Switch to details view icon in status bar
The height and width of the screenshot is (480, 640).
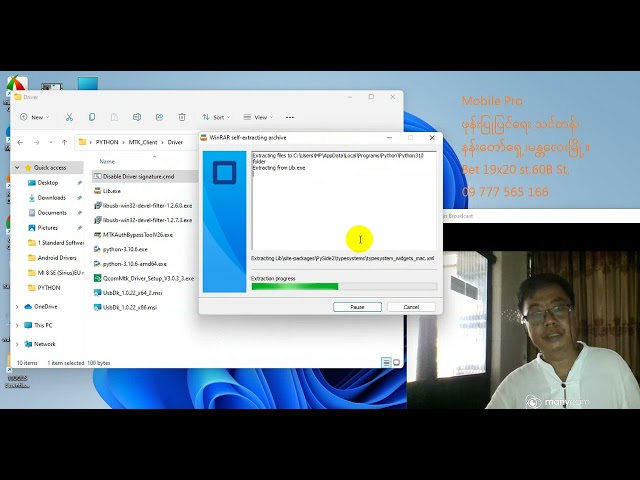tap(386, 362)
